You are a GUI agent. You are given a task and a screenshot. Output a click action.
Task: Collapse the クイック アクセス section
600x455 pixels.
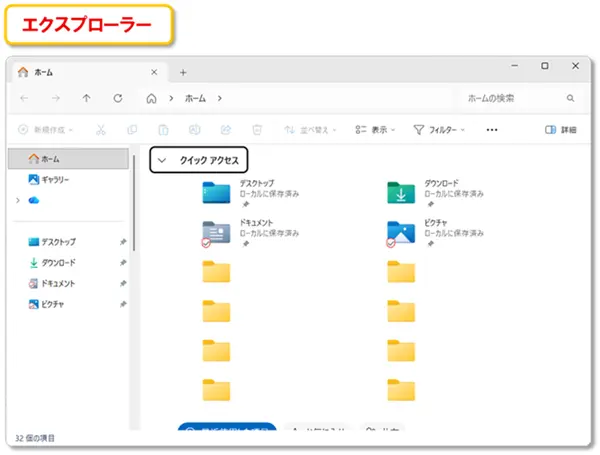tap(161, 160)
